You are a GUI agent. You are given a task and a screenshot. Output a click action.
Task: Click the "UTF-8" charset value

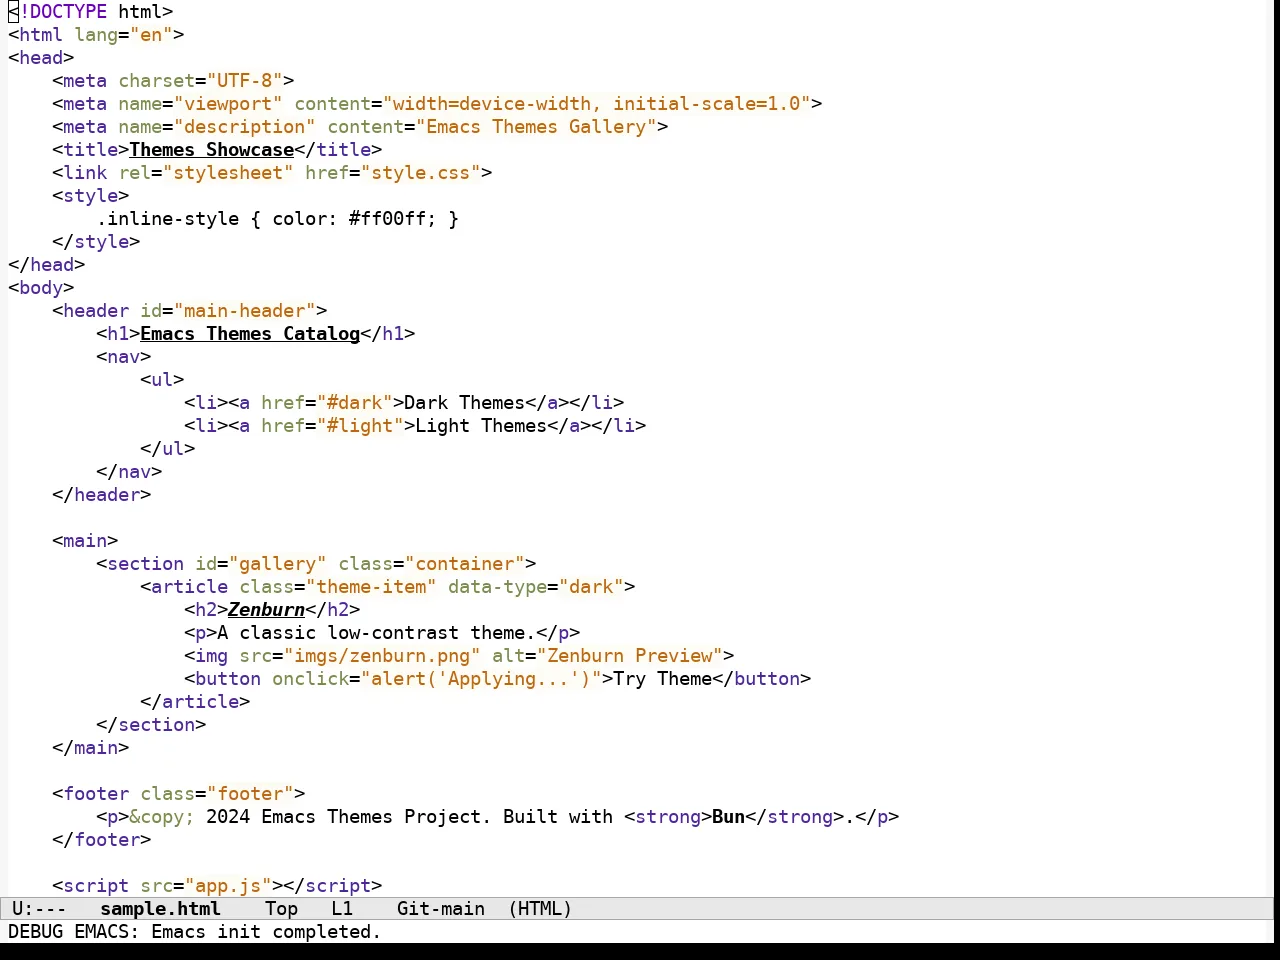pos(245,81)
